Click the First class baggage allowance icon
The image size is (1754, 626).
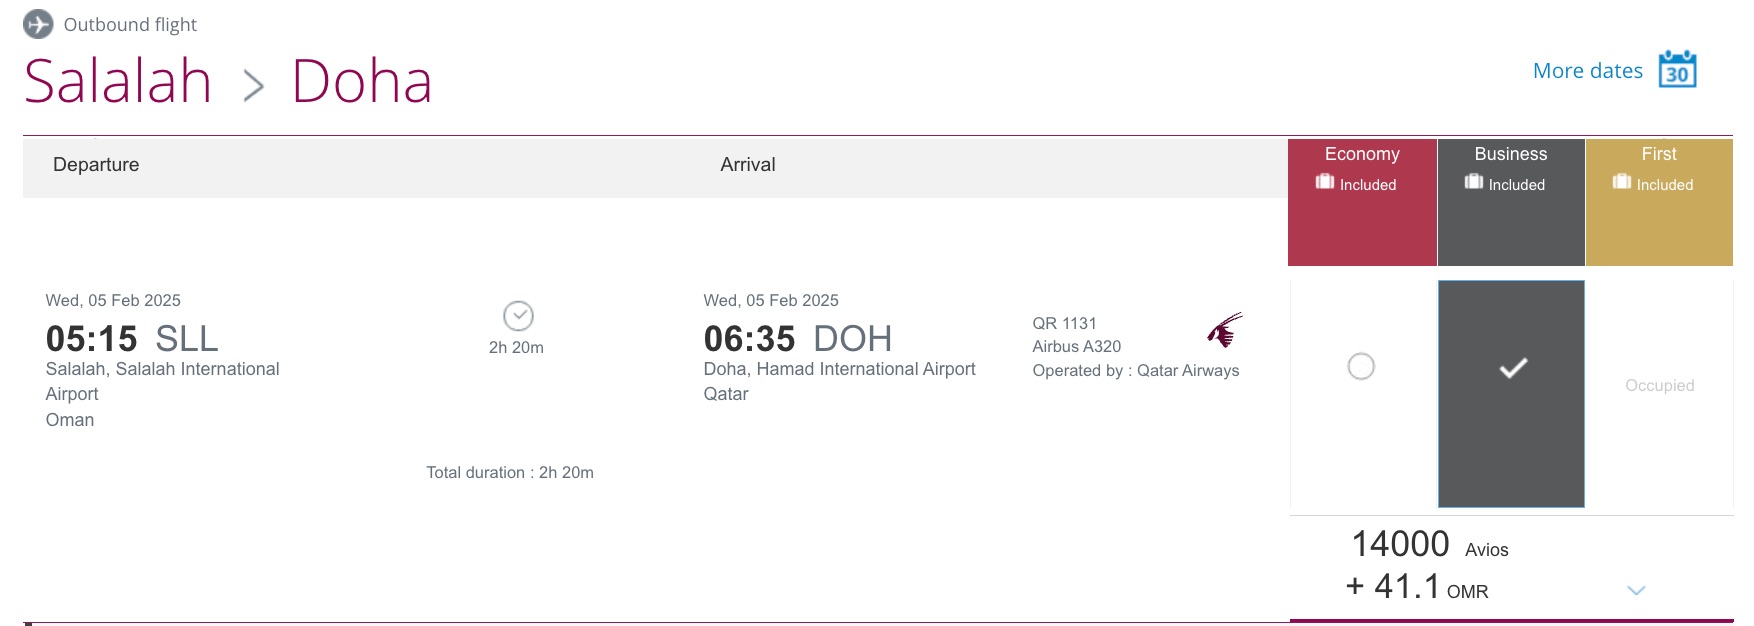coord(1623,182)
